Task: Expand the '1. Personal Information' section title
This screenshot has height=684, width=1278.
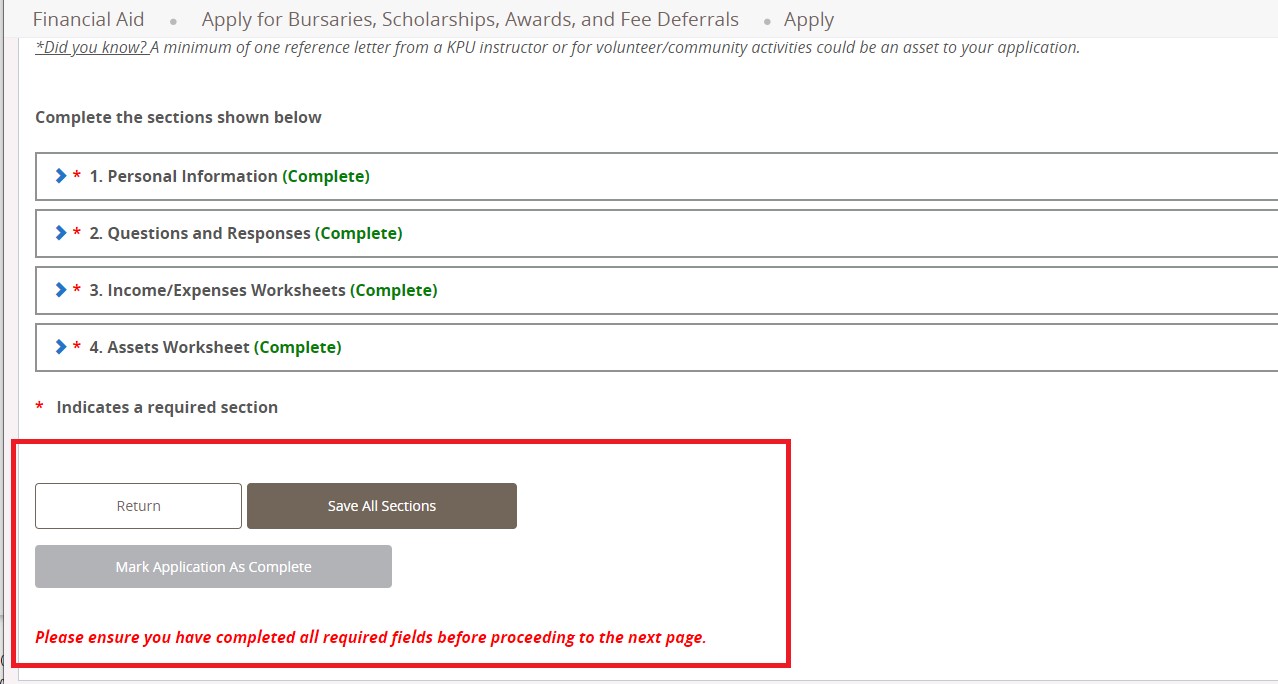Action: click(x=183, y=176)
